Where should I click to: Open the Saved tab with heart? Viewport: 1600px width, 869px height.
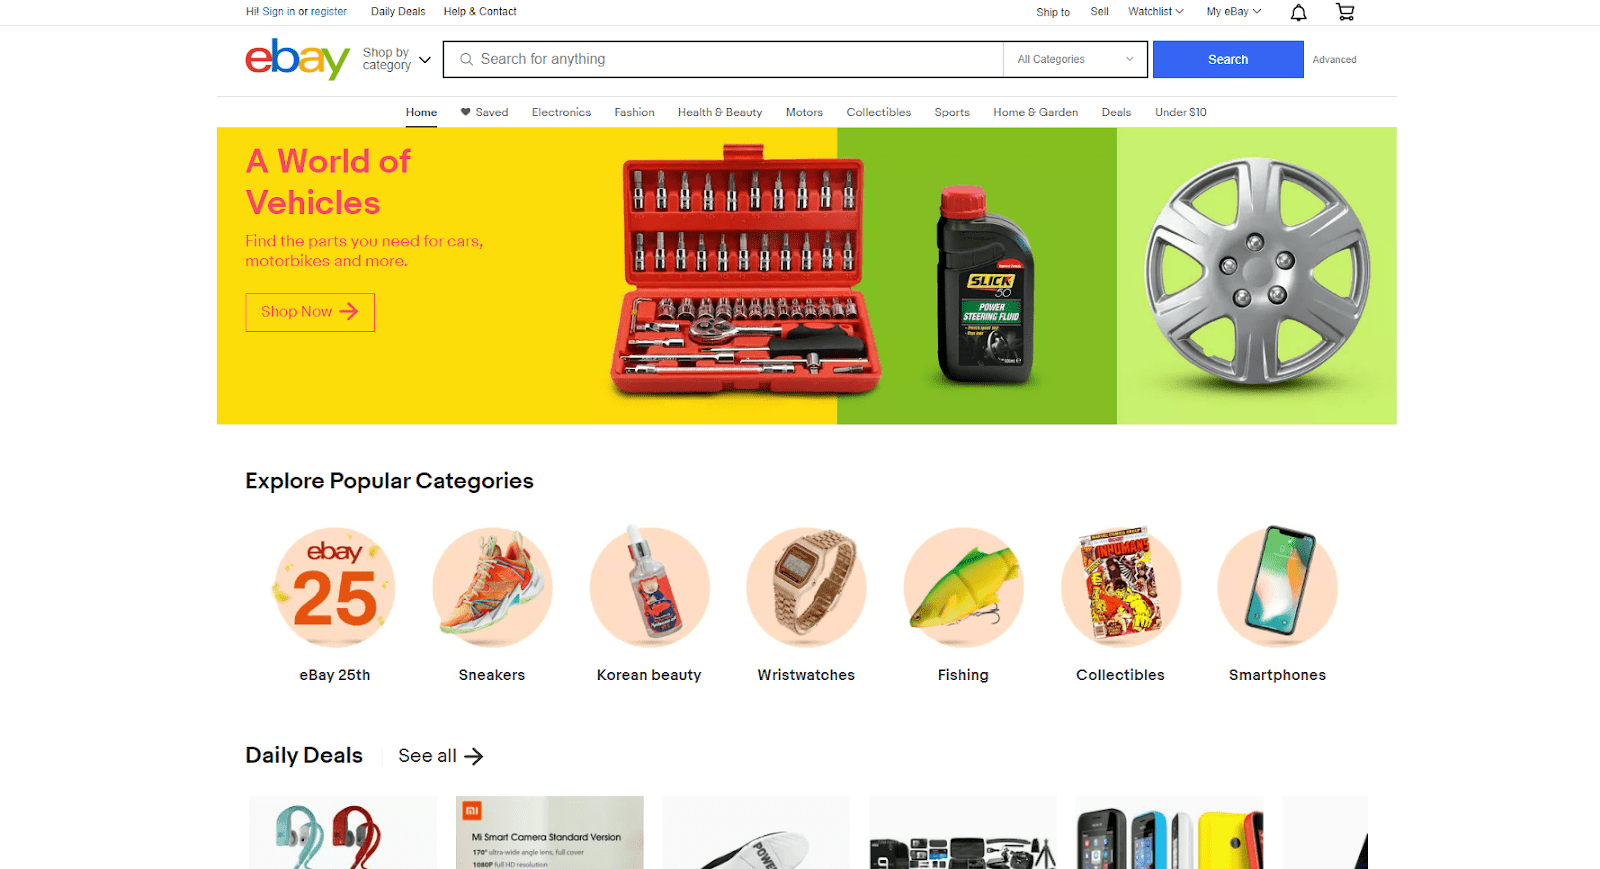[x=484, y=112]
